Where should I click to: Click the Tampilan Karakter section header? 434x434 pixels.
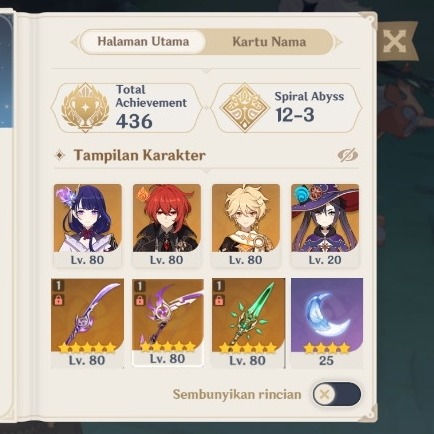click(139, 155)
